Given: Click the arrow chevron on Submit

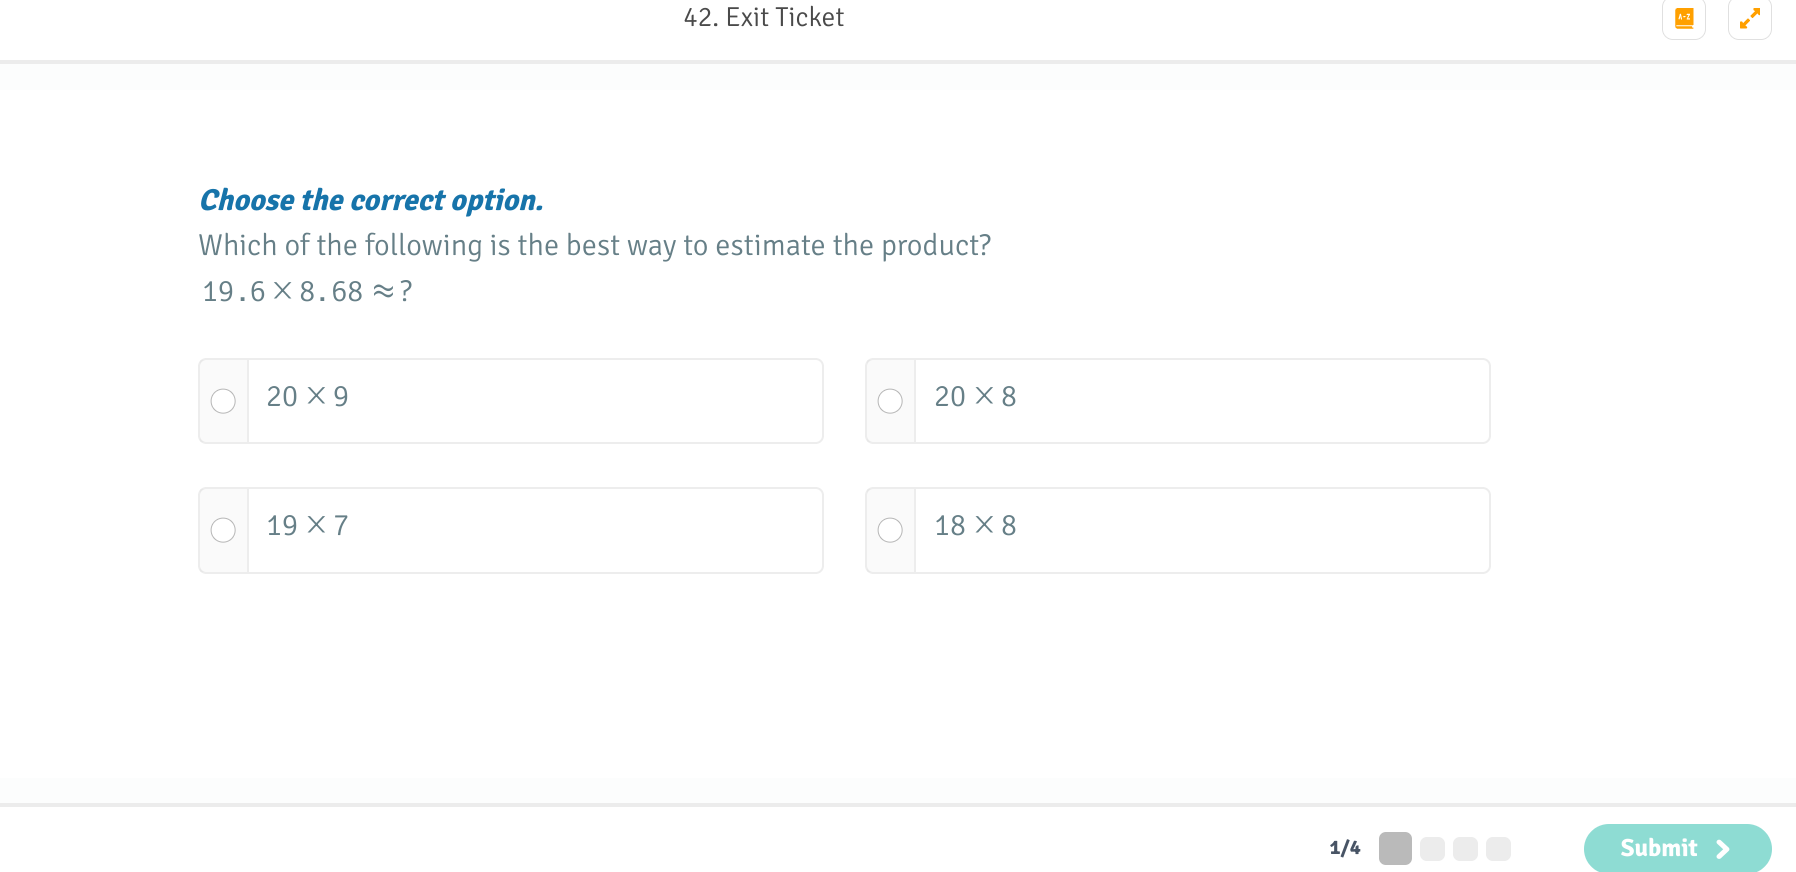Looking at the screenshot, I should 1723,849.
